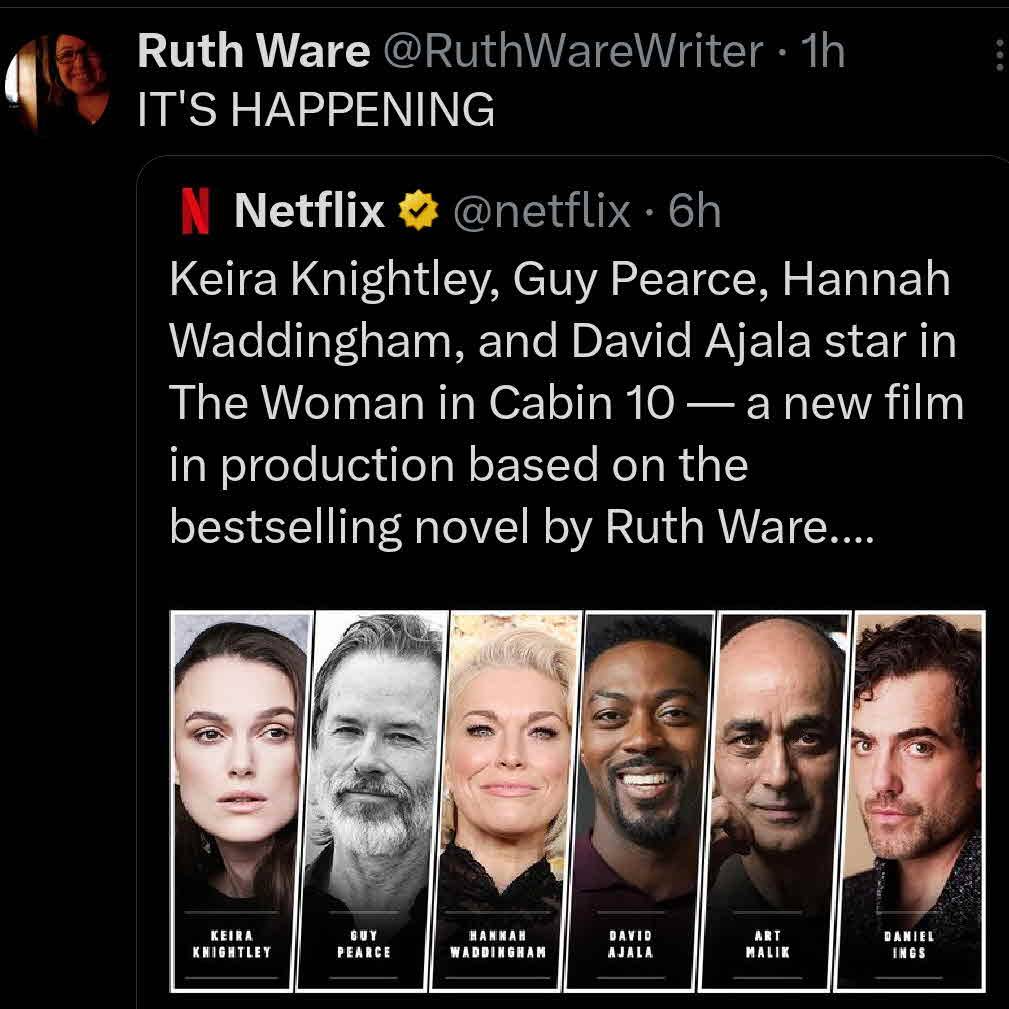Click the Ruth Ware display name
The height and width of the screenshot is (1009, 1009).
pyautogui.click(x=253, y=52)
